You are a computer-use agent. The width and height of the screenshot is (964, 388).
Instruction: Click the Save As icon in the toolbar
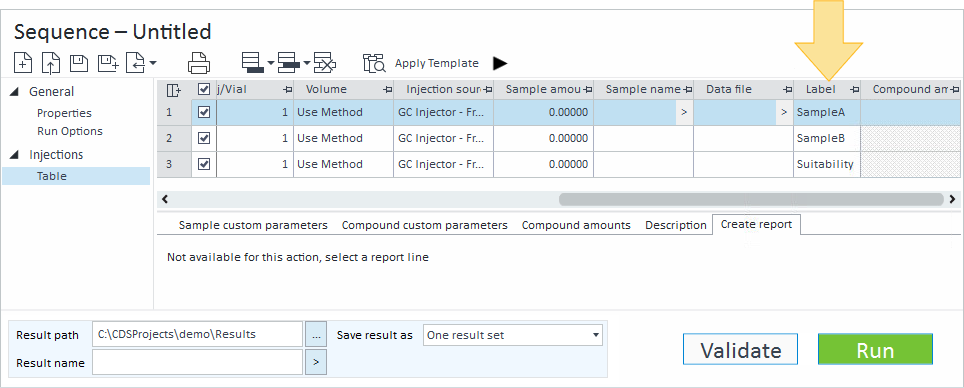(108, 63)
